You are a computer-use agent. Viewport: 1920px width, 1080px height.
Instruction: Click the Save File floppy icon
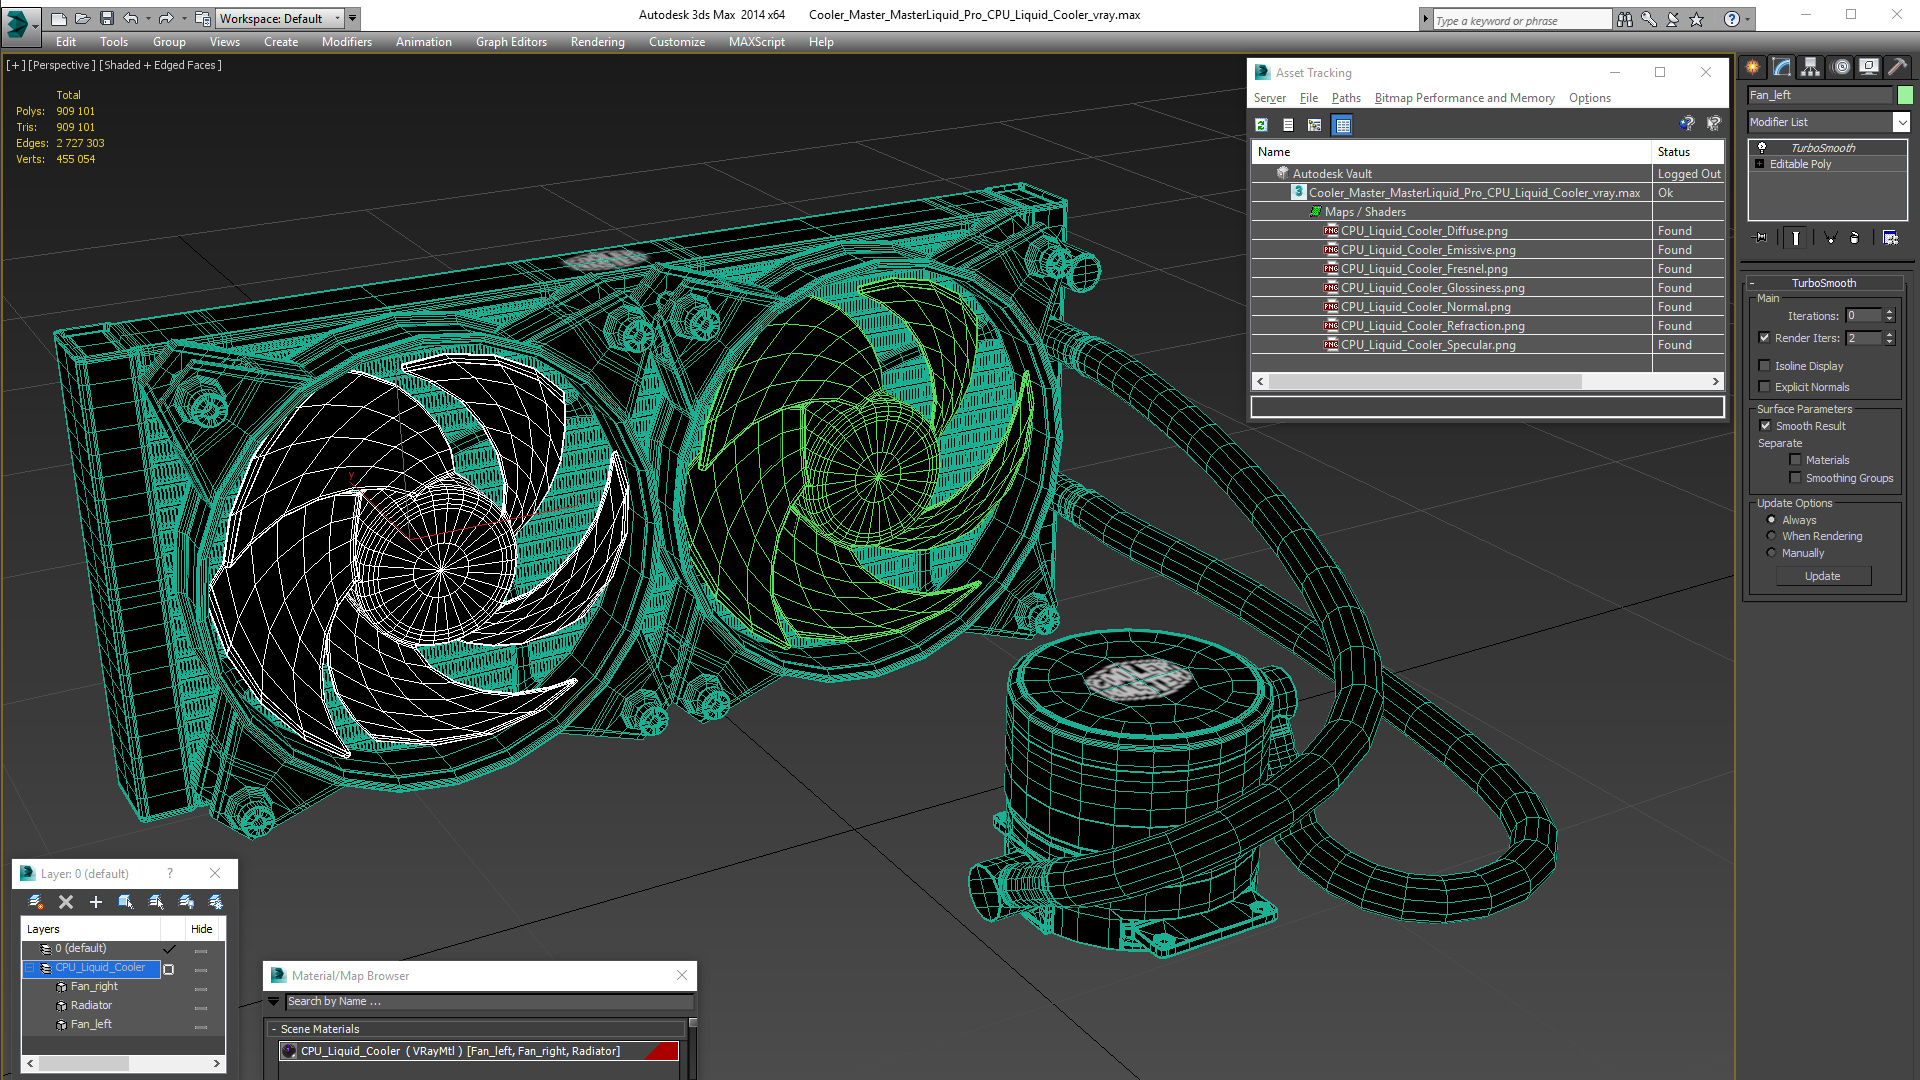[x=106, y=18]
